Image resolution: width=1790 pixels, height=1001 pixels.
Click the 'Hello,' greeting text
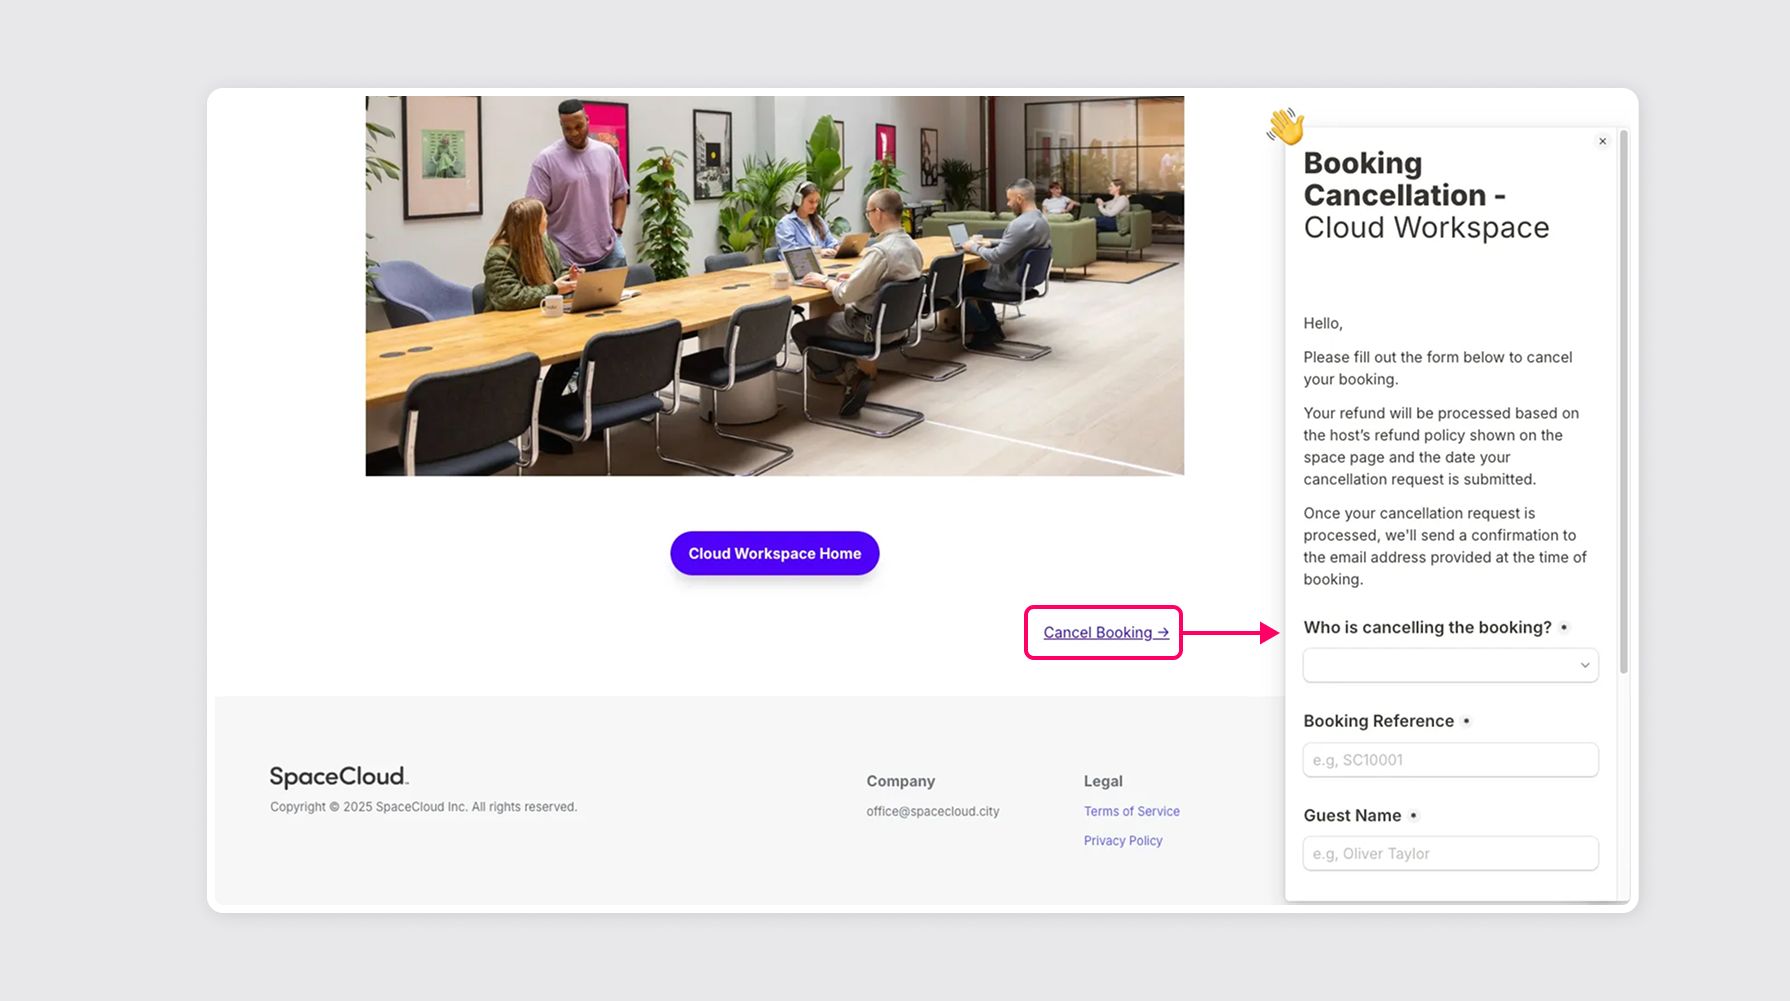[x=1323, y=323]
